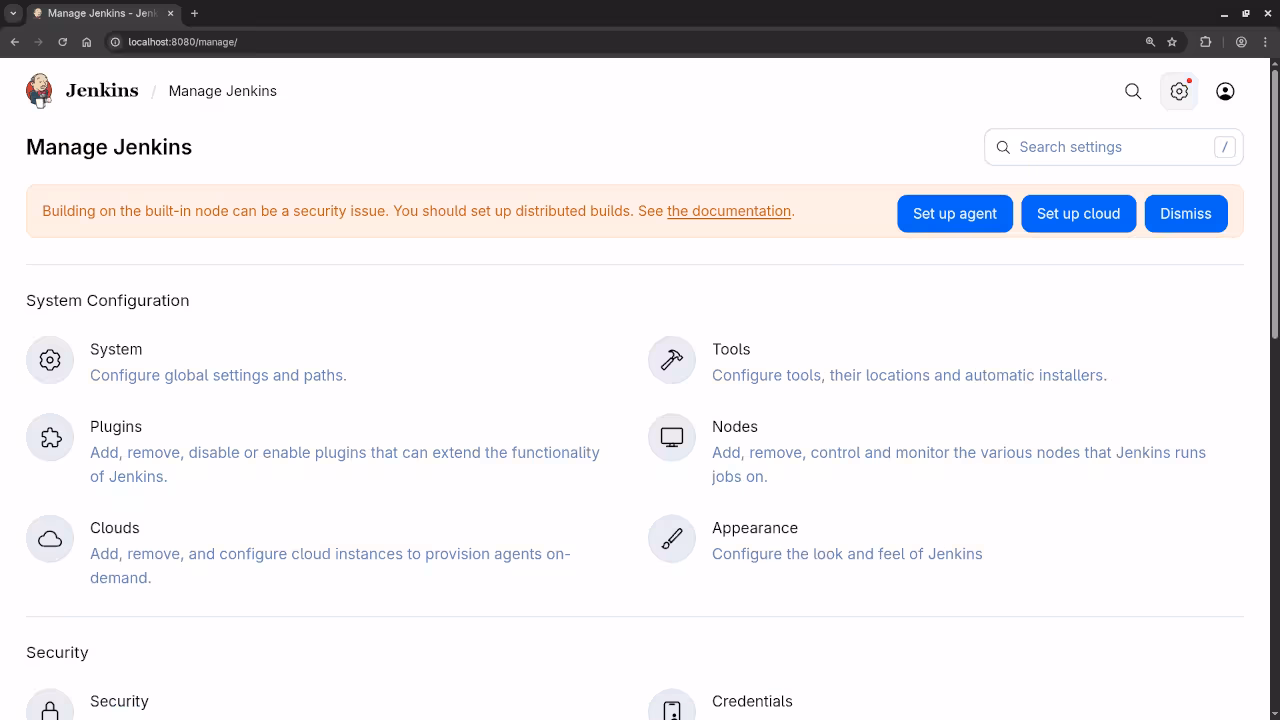Follow the documentation link in the banner
1280x720 pixels.
(728, 211)
